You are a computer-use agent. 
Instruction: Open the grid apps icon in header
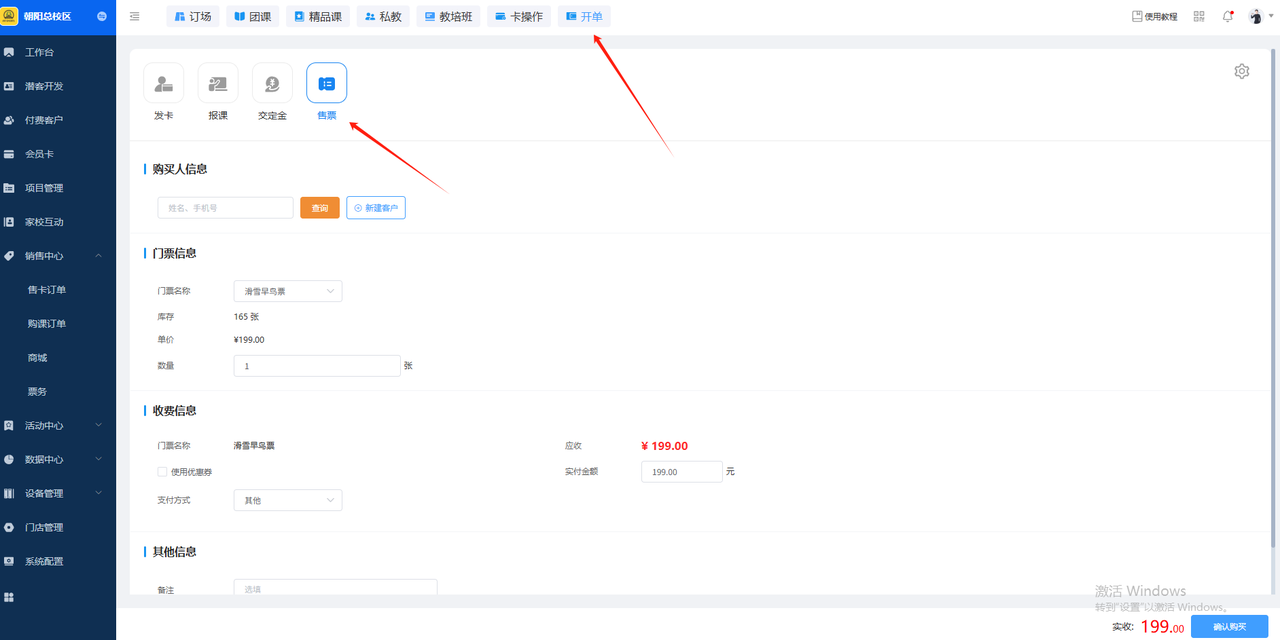point(1199,16)
